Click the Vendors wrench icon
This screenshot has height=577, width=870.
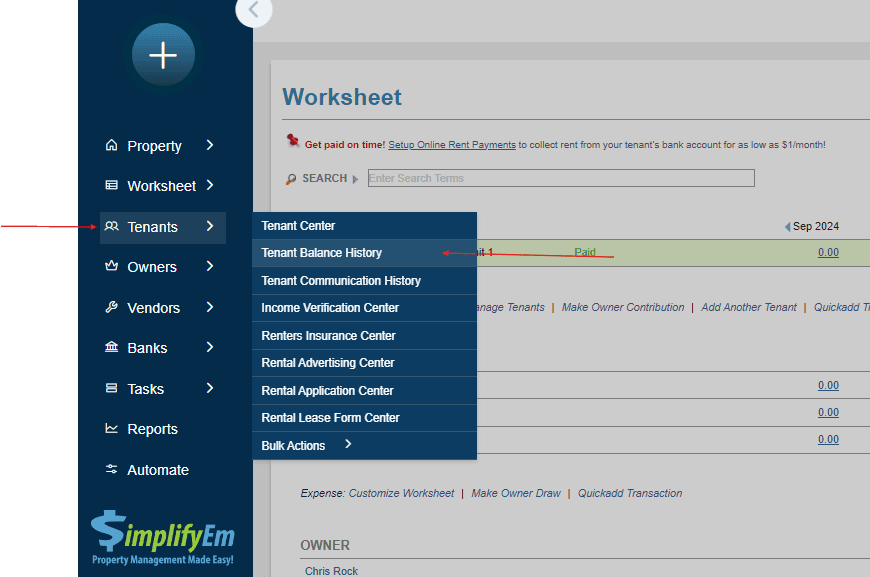pos(111,308)
